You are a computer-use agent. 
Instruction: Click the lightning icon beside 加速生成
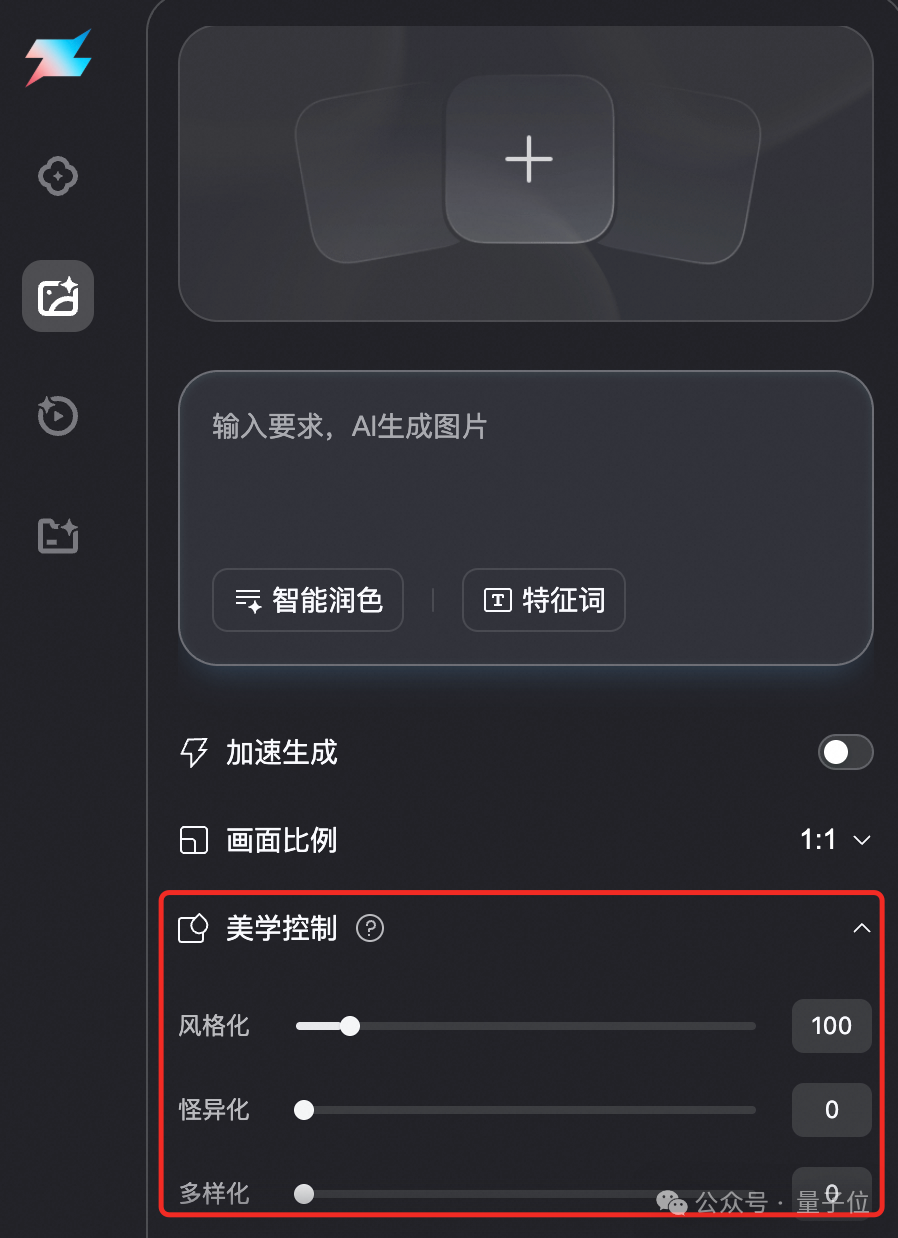[193, 753]
